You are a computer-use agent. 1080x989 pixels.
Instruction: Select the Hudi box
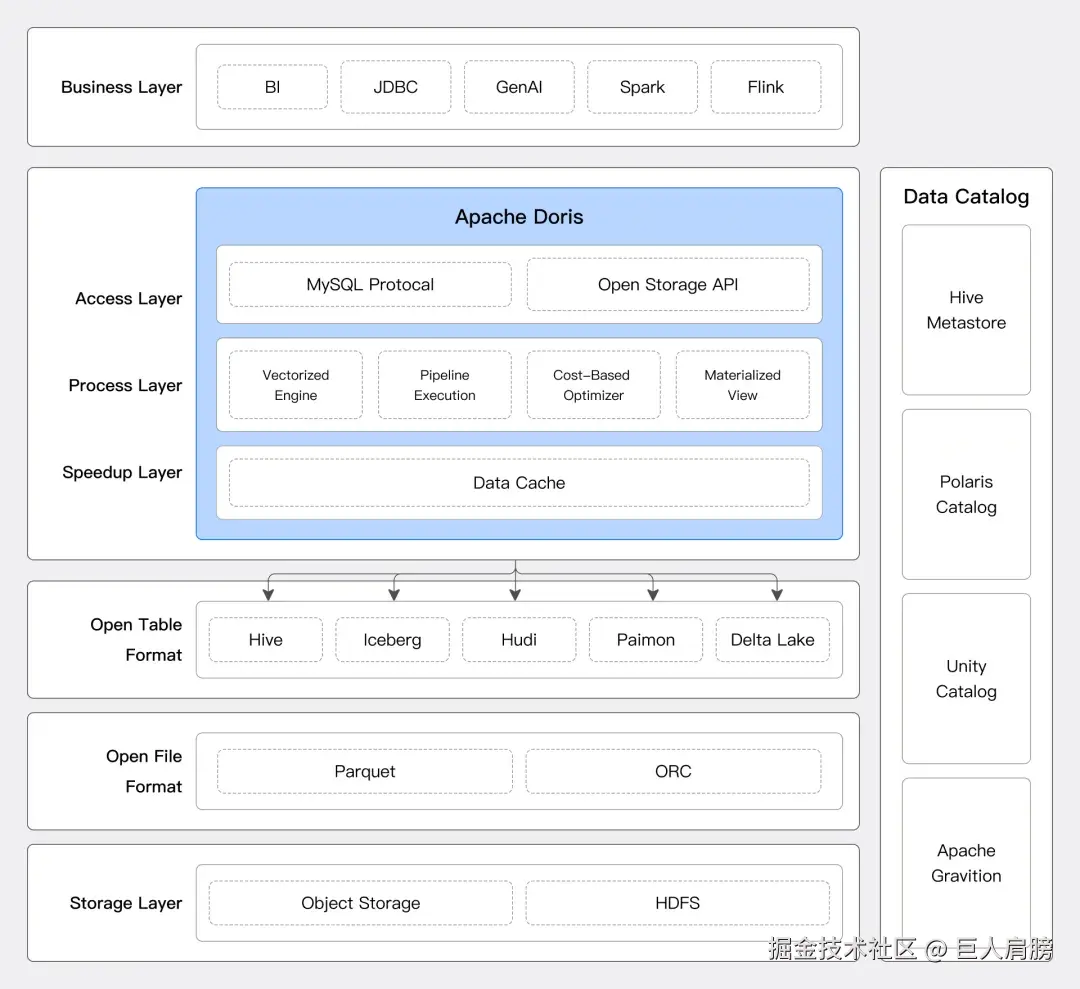pyautogui.click(x=519, y=640)
